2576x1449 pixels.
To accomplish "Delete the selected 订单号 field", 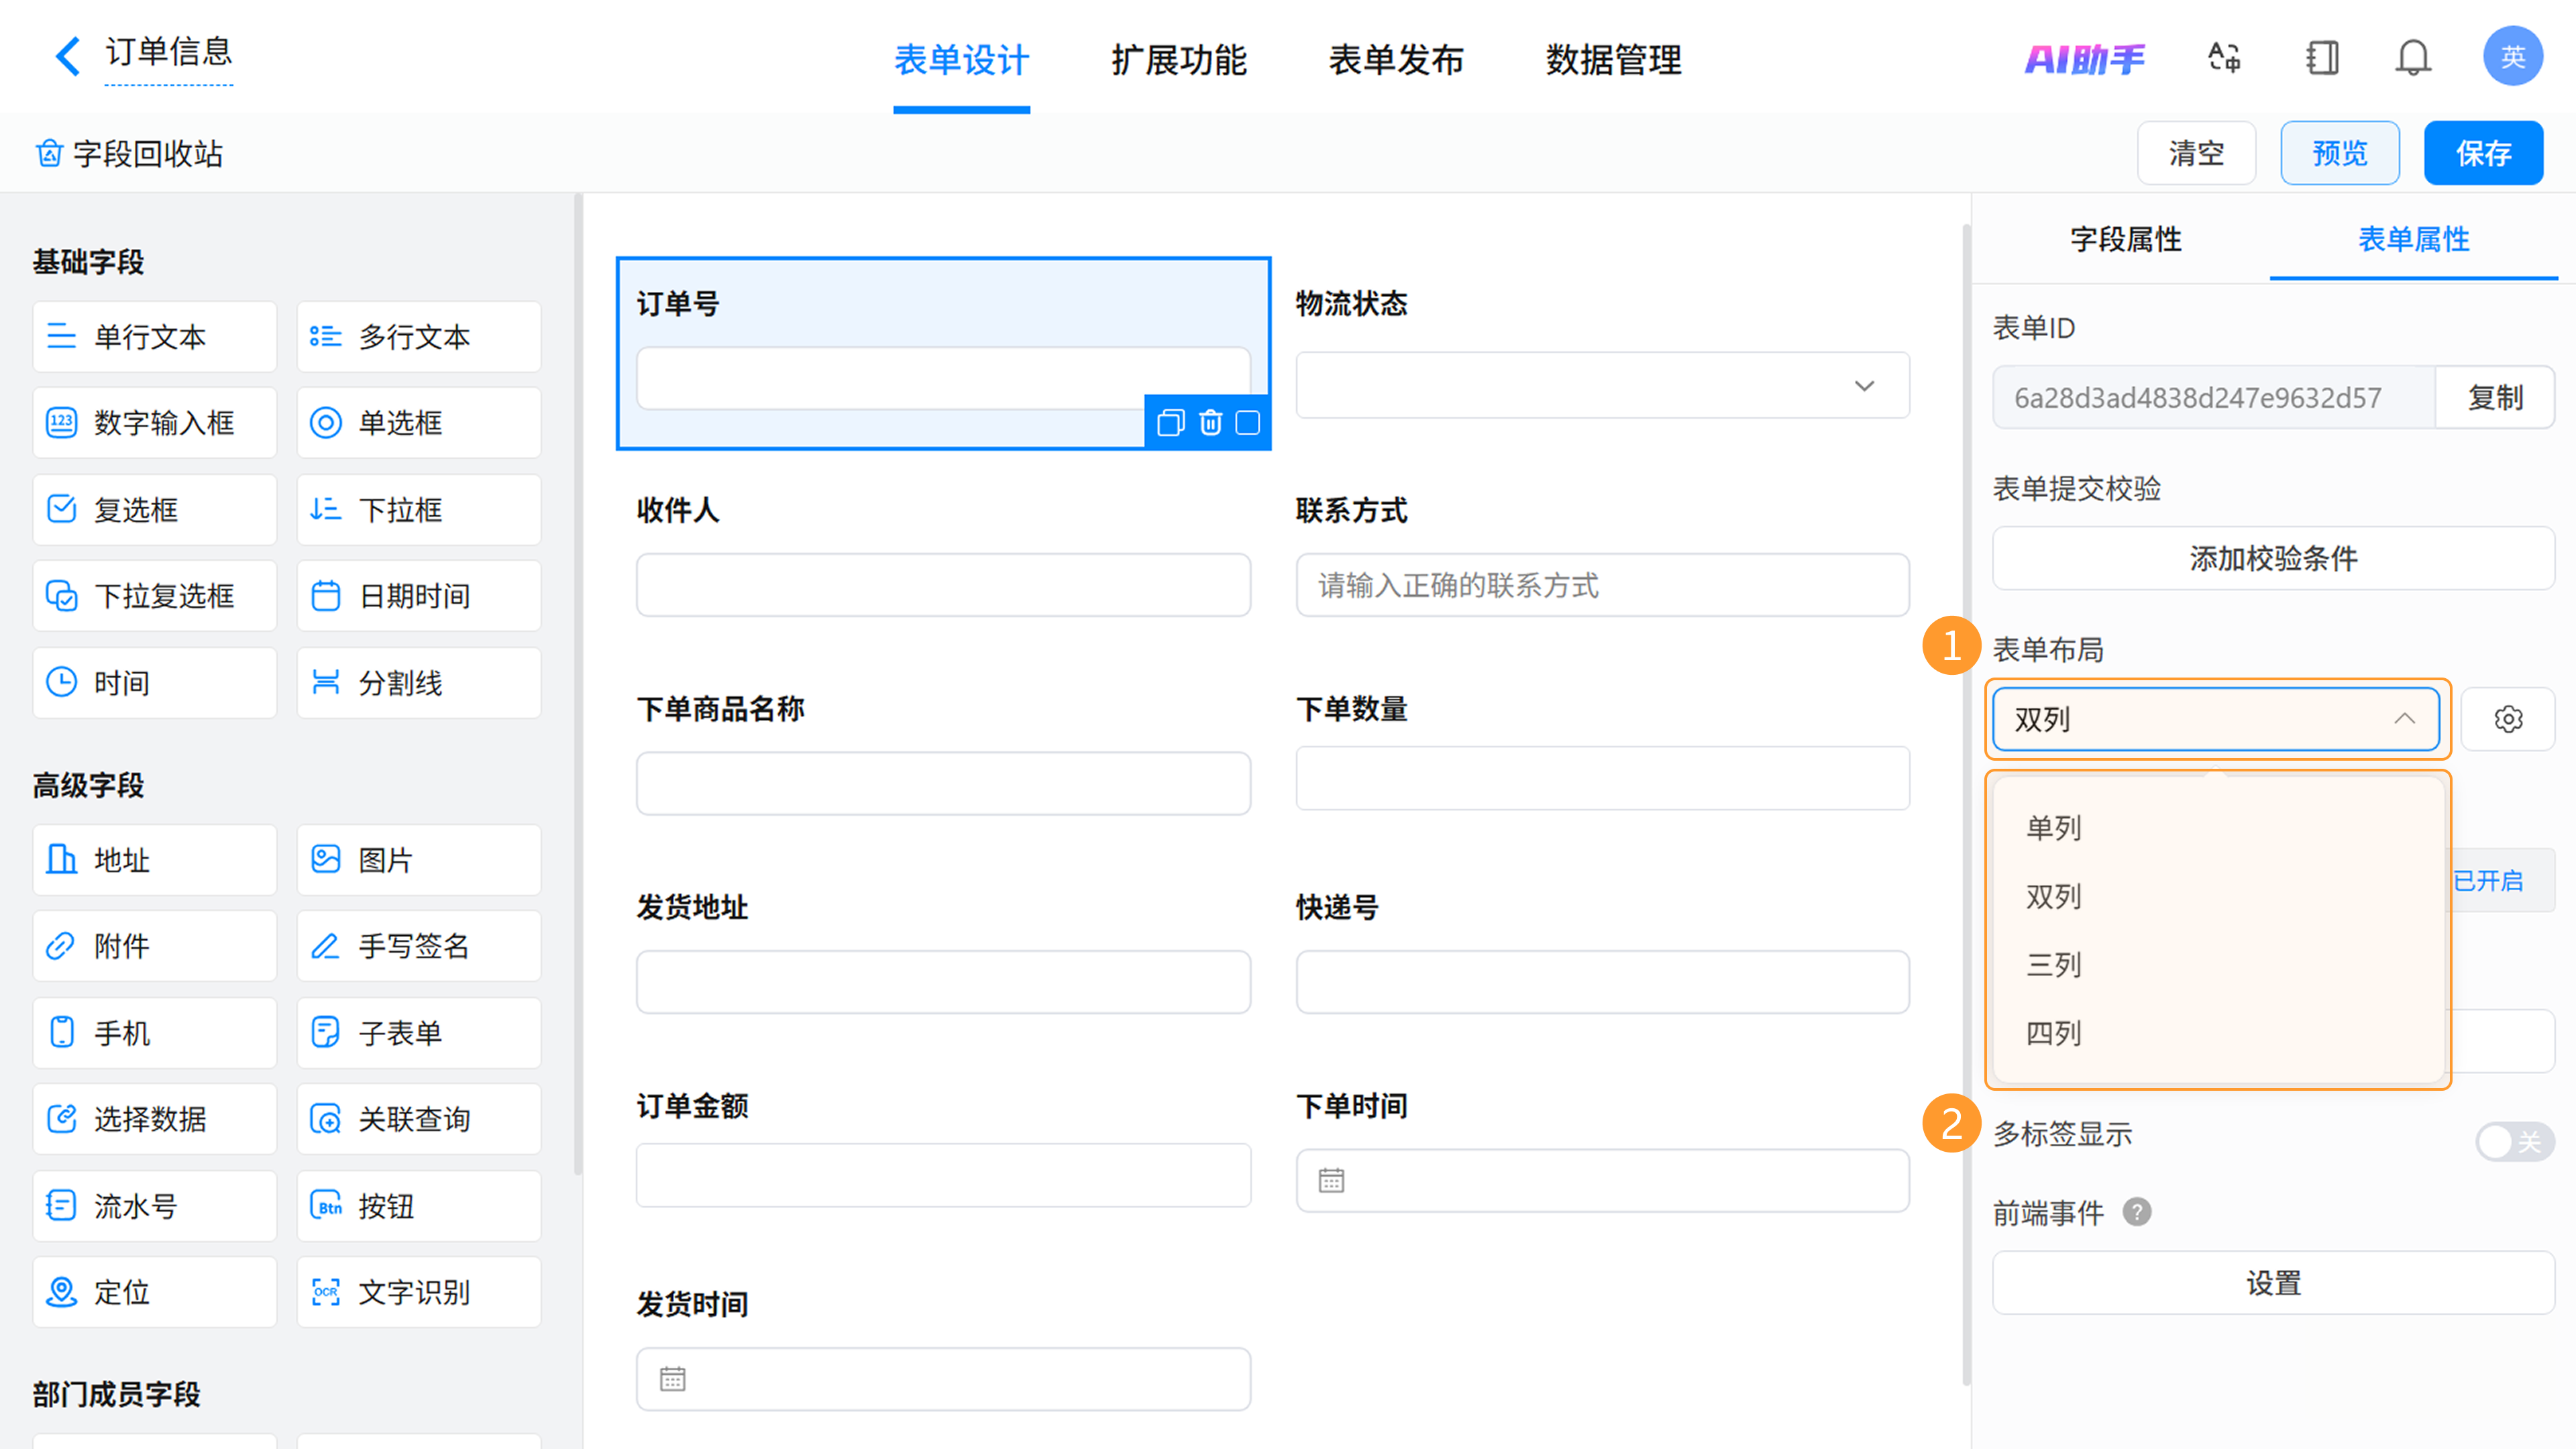I will click(1210, 423).
